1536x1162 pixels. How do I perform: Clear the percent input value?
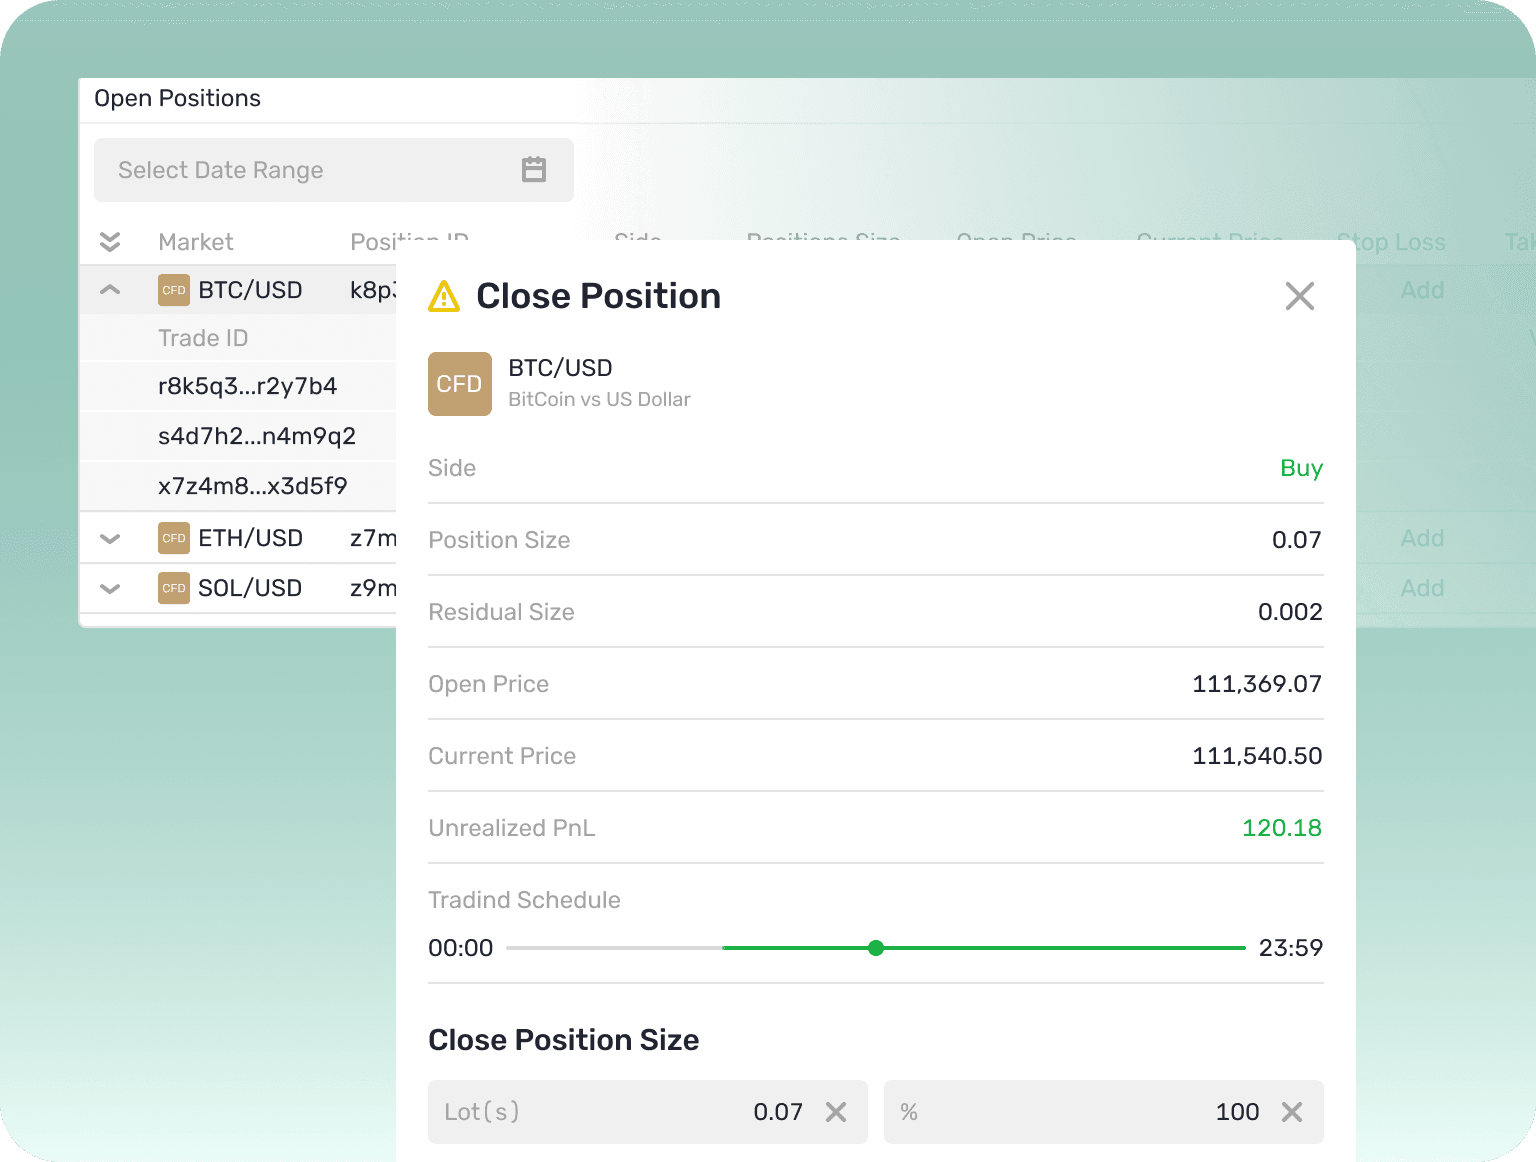(x=1292, y=1112)
